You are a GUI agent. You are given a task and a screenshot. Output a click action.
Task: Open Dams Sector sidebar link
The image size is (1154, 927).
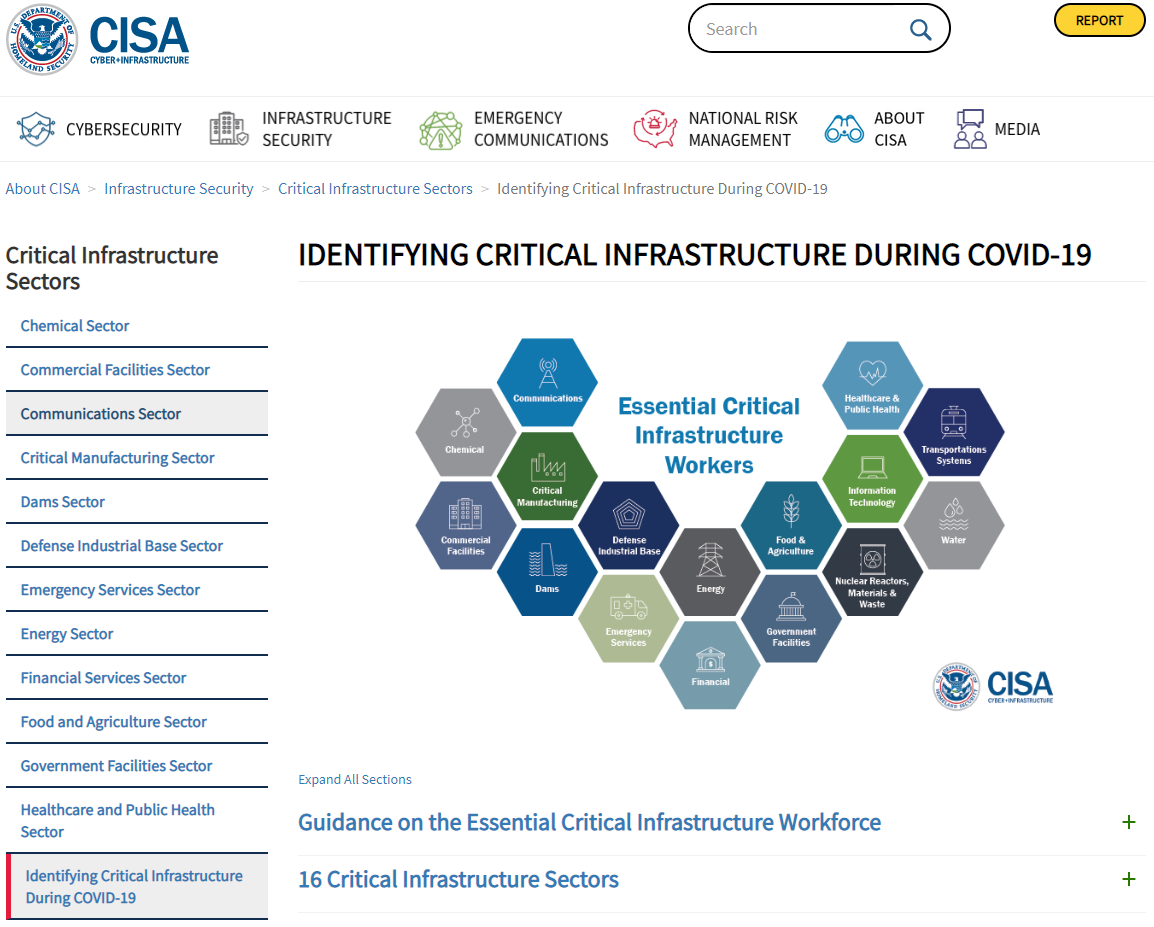[63, 502]
